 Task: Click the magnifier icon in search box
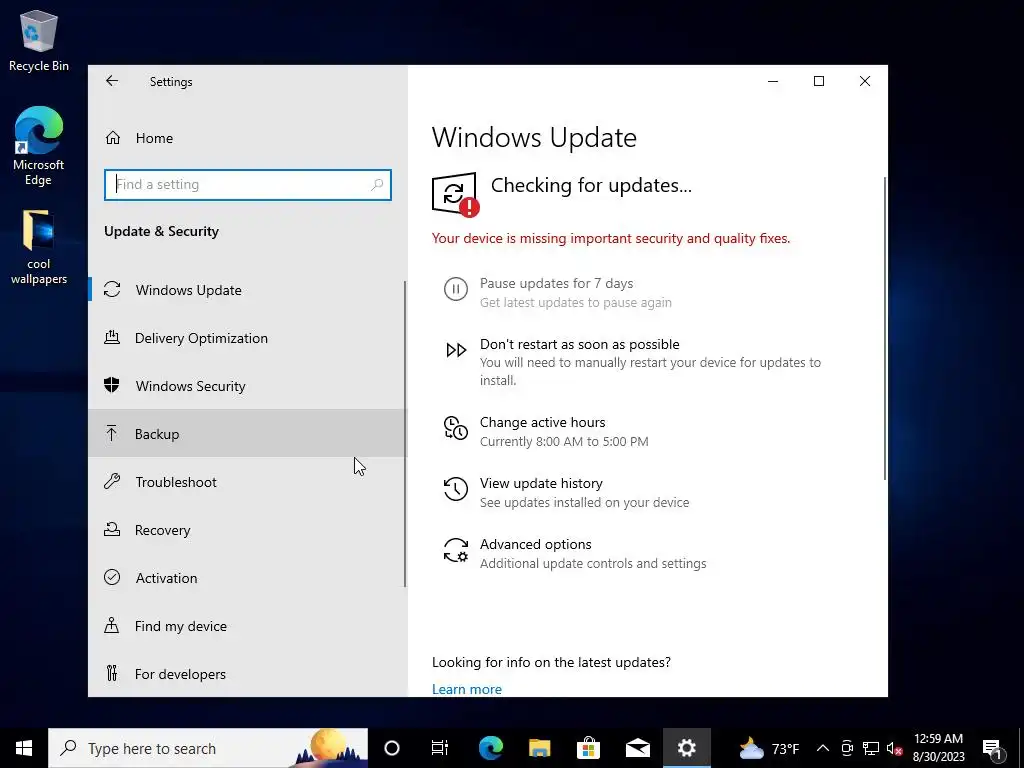click(377, 185)
